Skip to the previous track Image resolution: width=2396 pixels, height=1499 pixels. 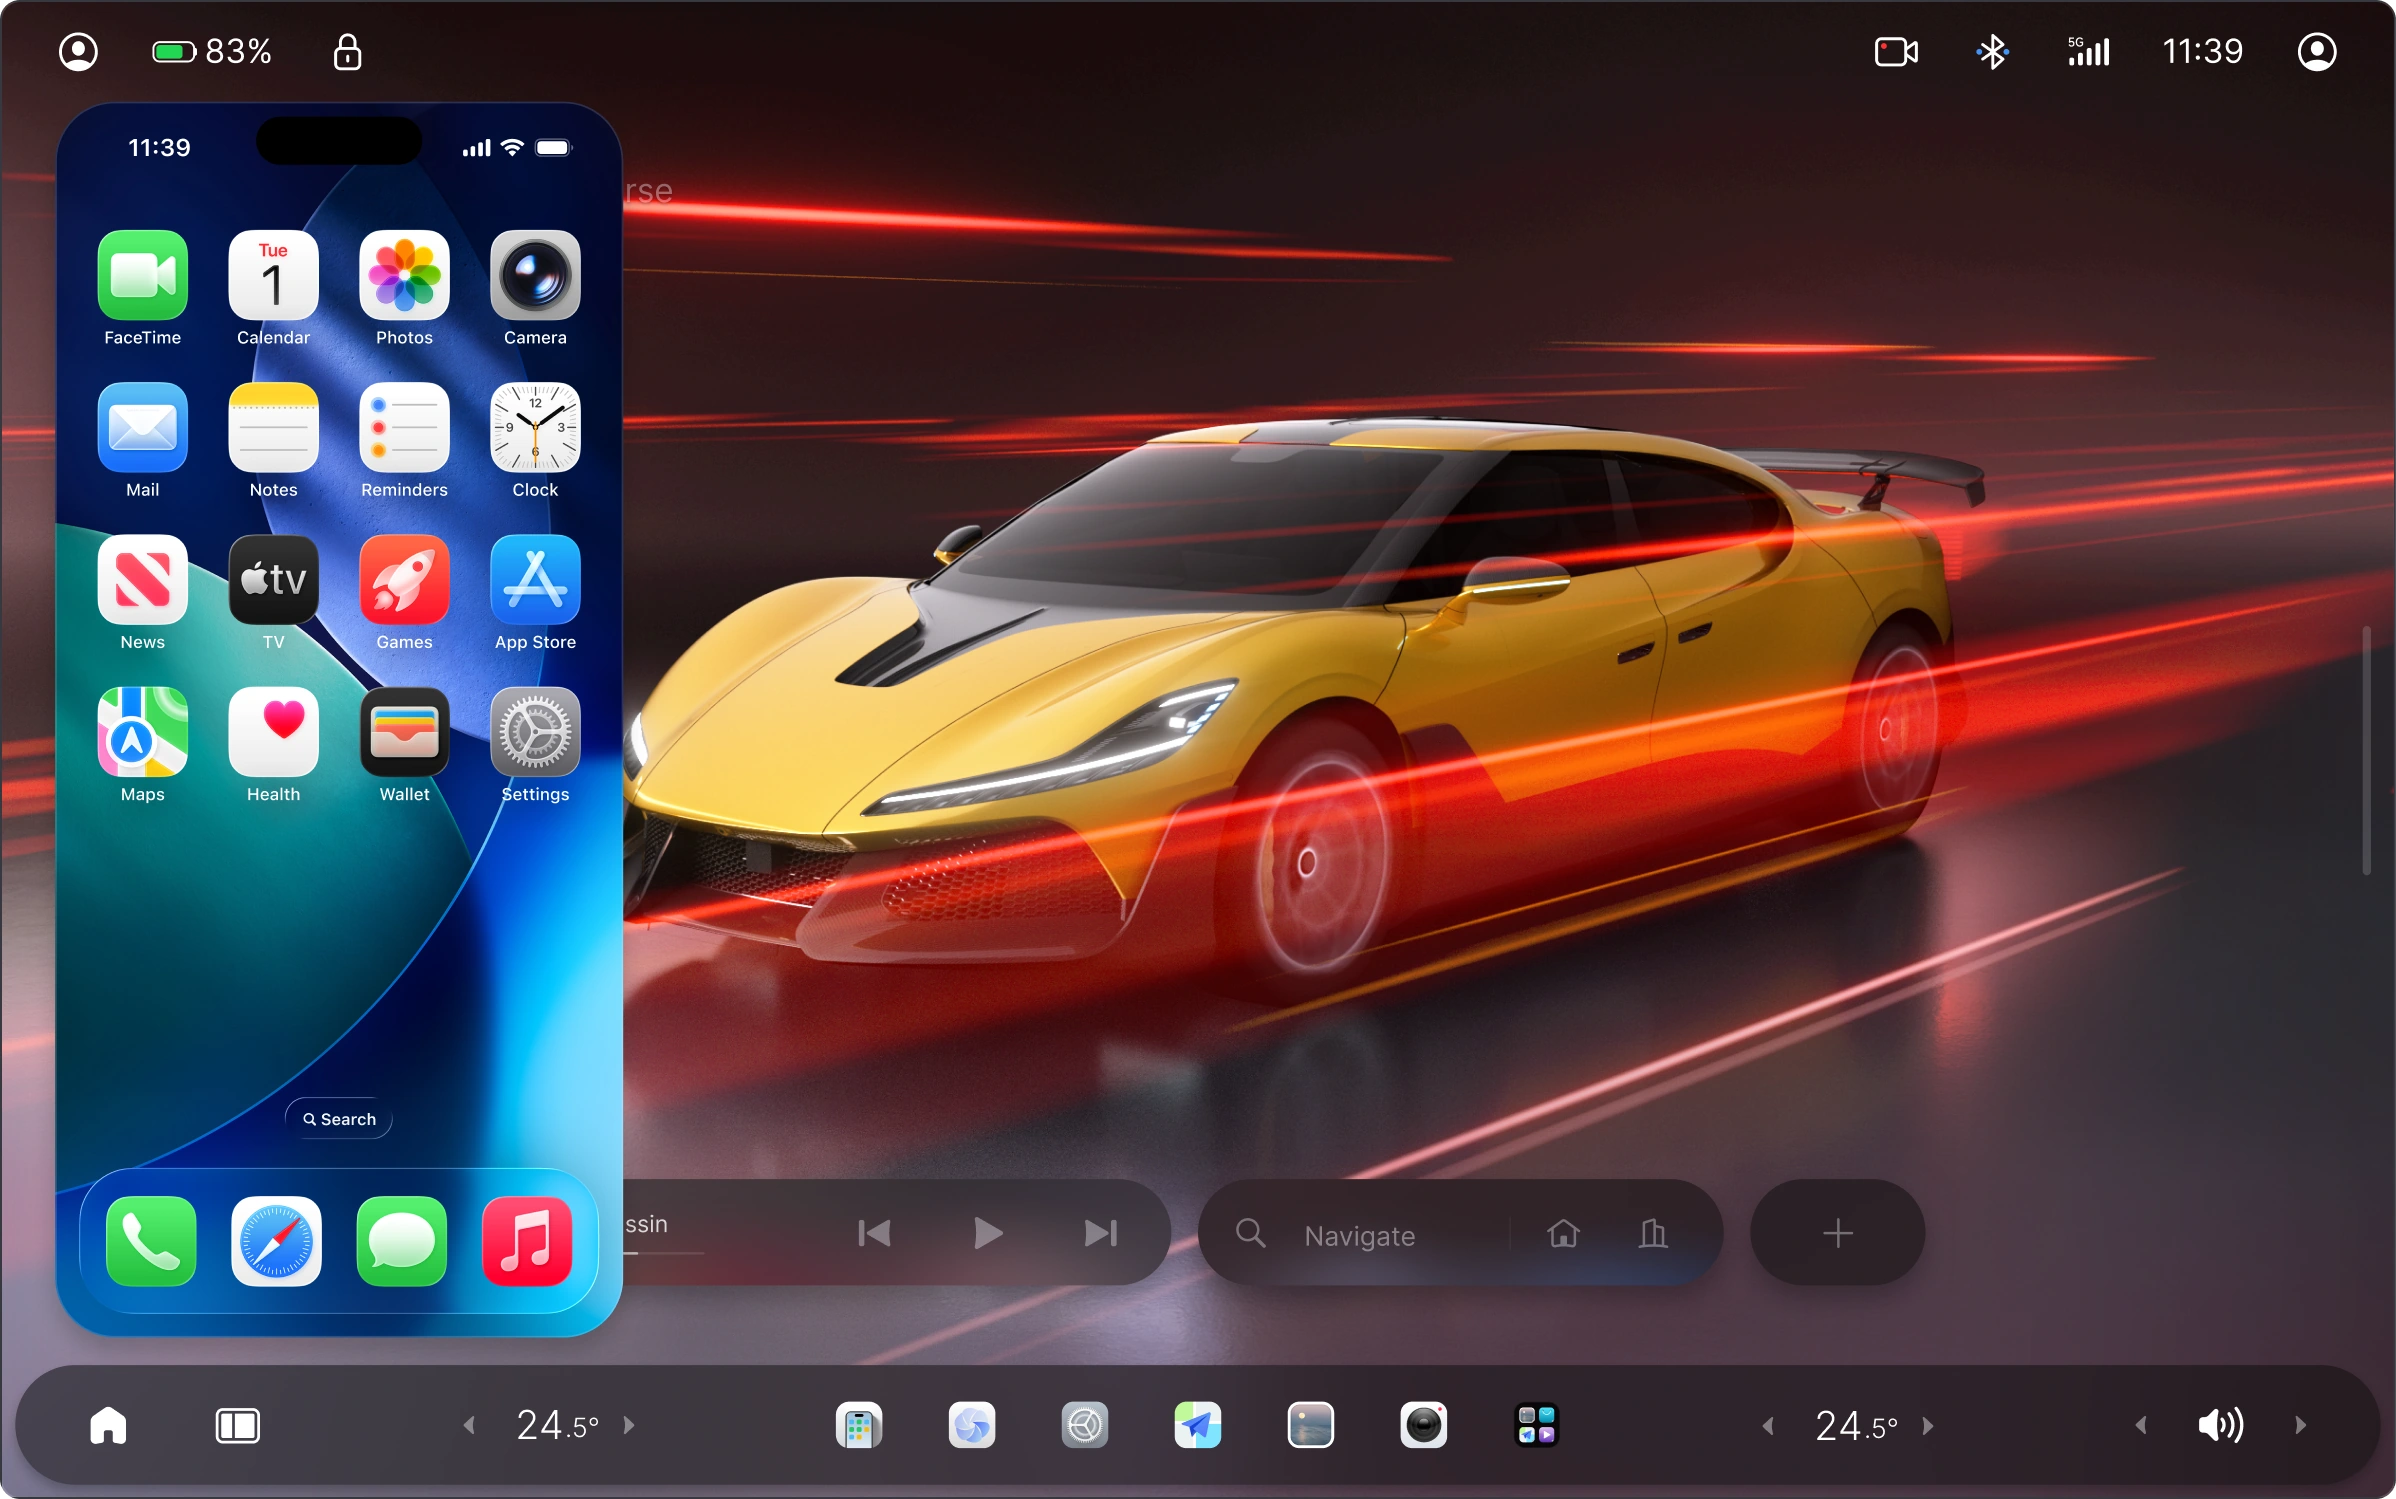(874, 1233)
